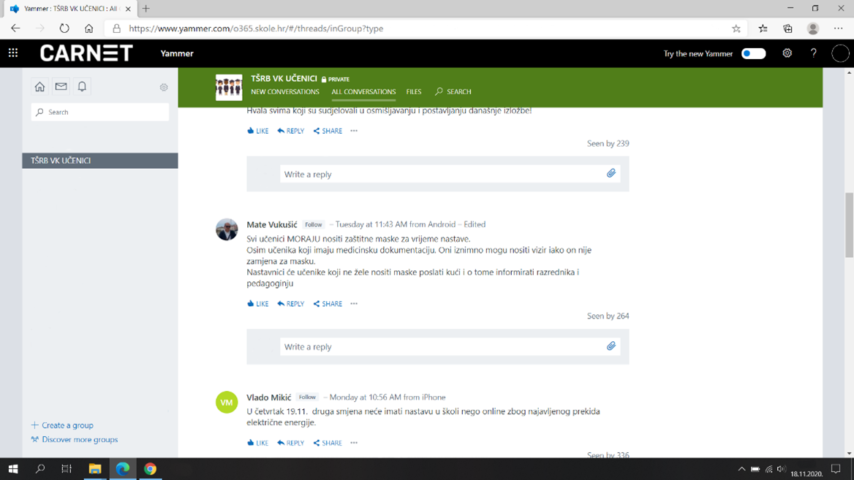
Task: Attach a file to Mate Vukušić reply
Action: point(611,346)
